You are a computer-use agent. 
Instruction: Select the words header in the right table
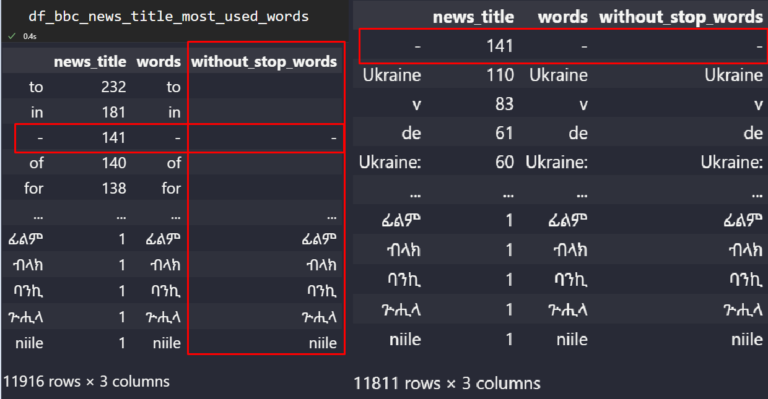pos(562,17)
